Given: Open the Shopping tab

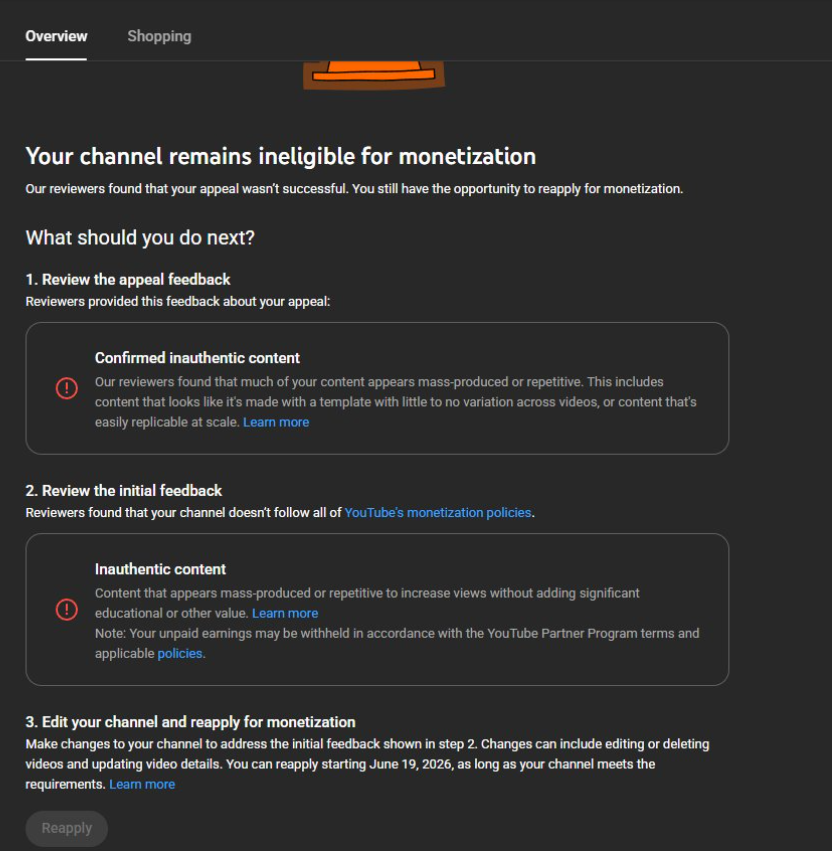Looking at the screenshot, I should (x=159, y=36).
